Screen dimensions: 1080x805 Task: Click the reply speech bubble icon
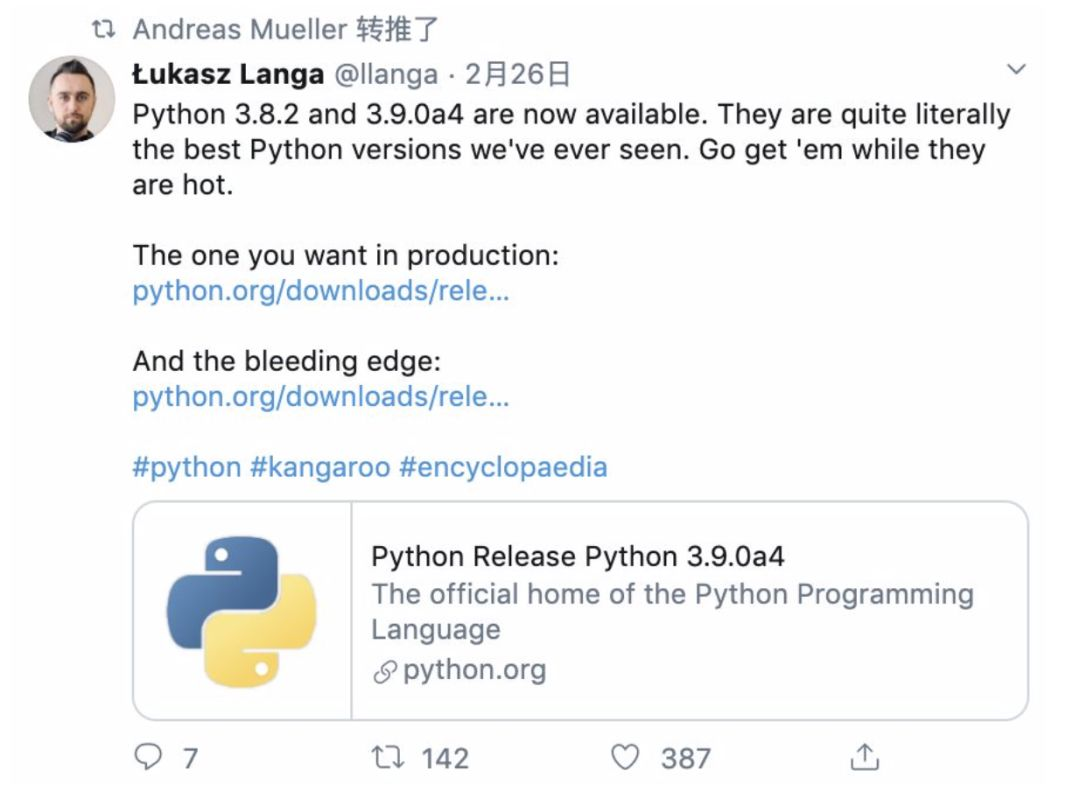tap(147, 757)
